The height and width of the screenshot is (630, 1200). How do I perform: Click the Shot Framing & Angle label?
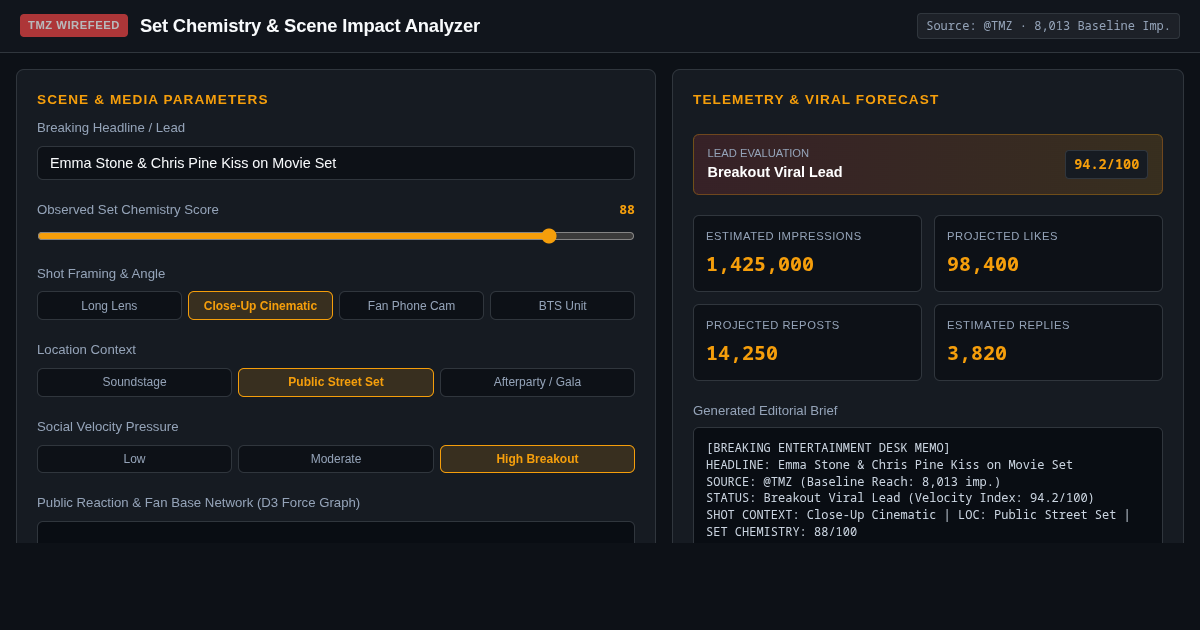[x=101, y=274]
